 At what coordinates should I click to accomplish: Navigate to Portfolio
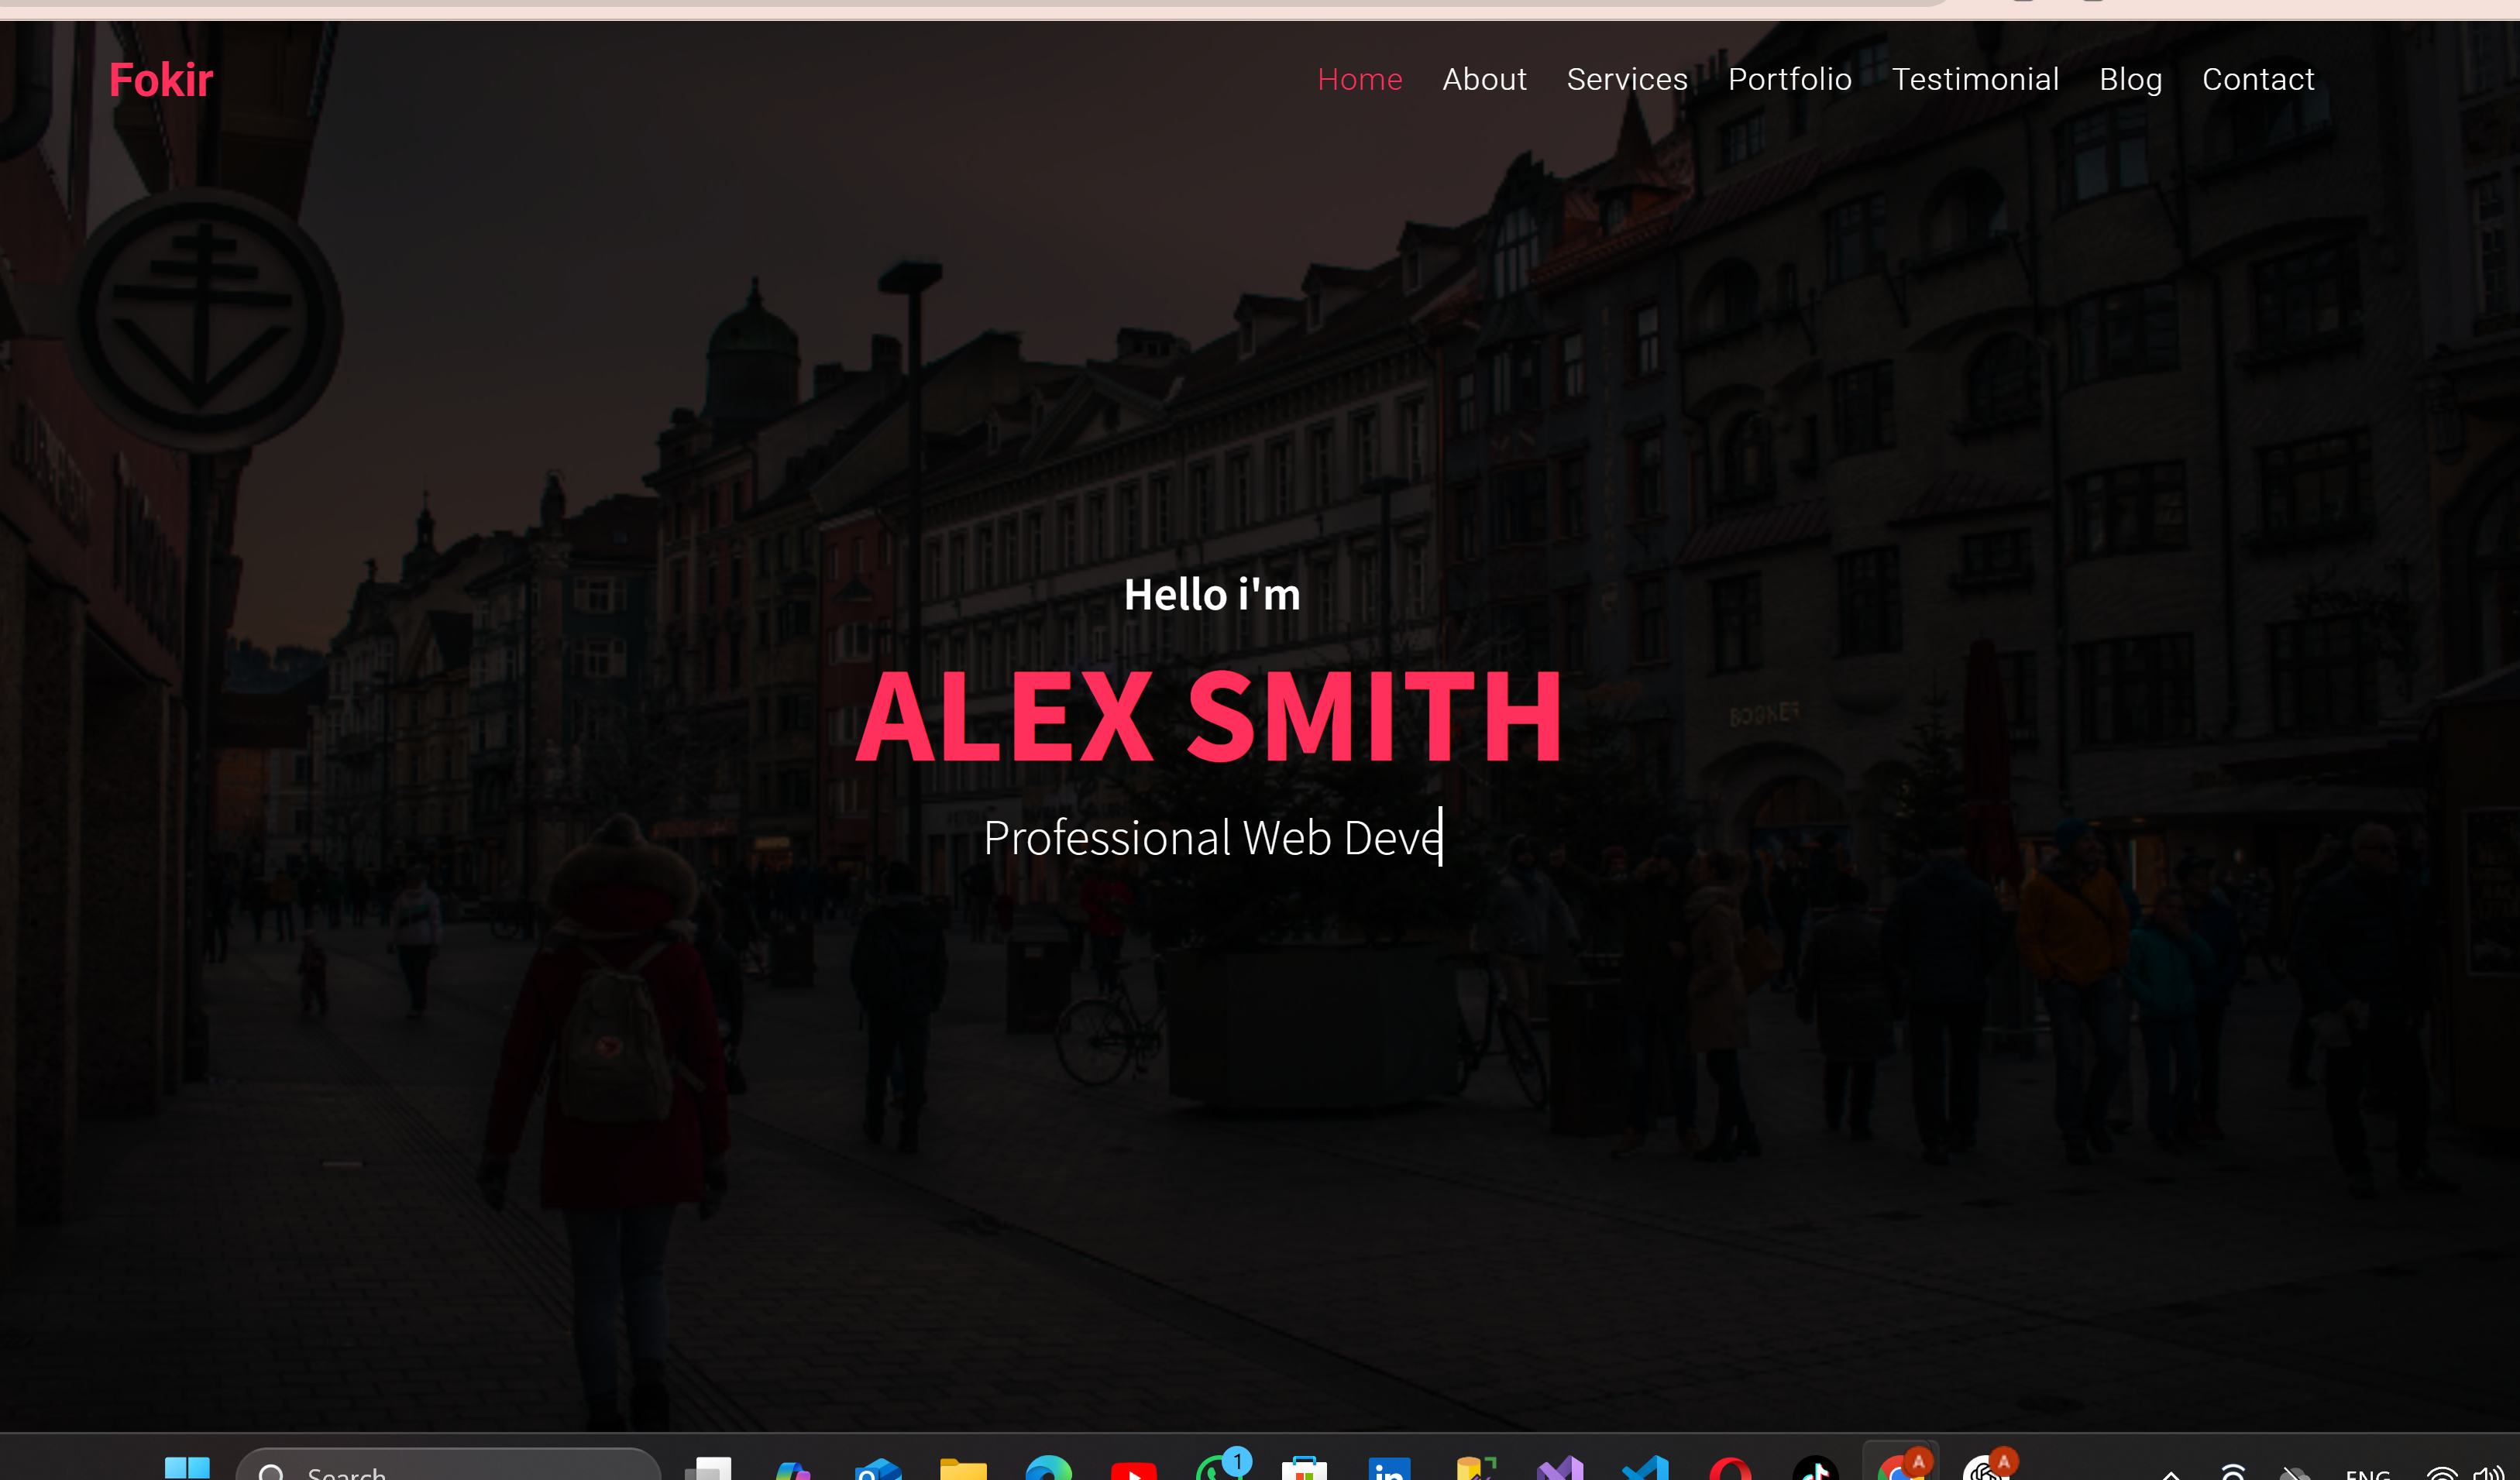[x=1790, y=79]
